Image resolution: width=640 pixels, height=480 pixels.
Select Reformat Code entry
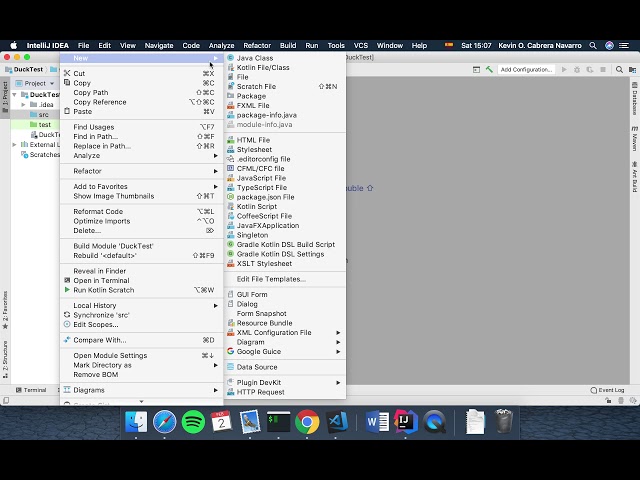[x=141, y=211]
